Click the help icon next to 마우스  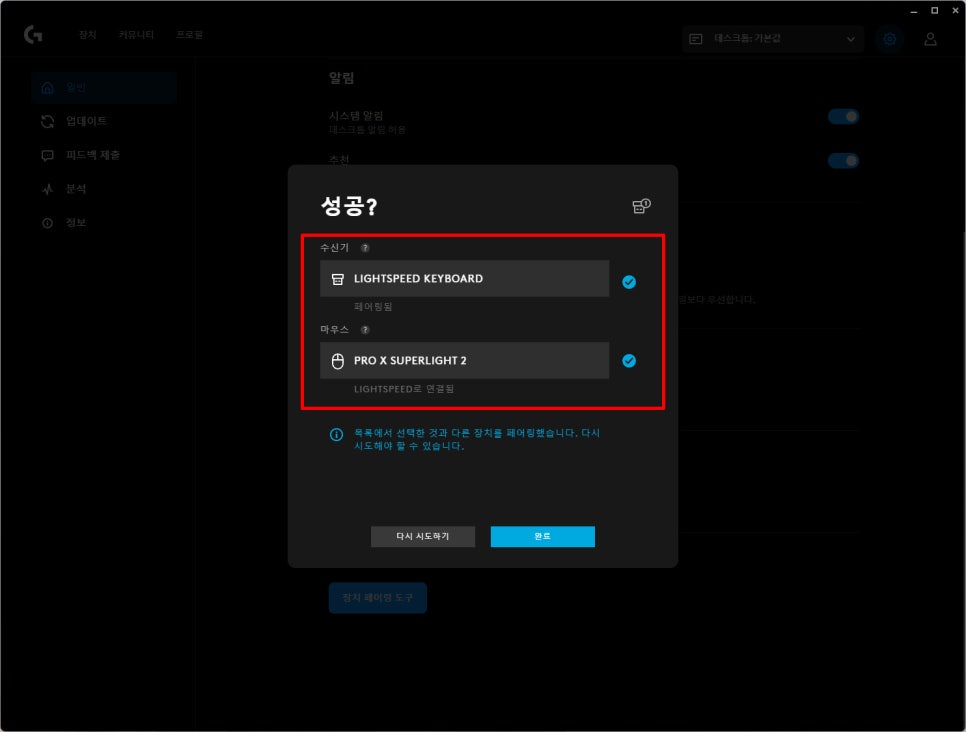[365, 329]
